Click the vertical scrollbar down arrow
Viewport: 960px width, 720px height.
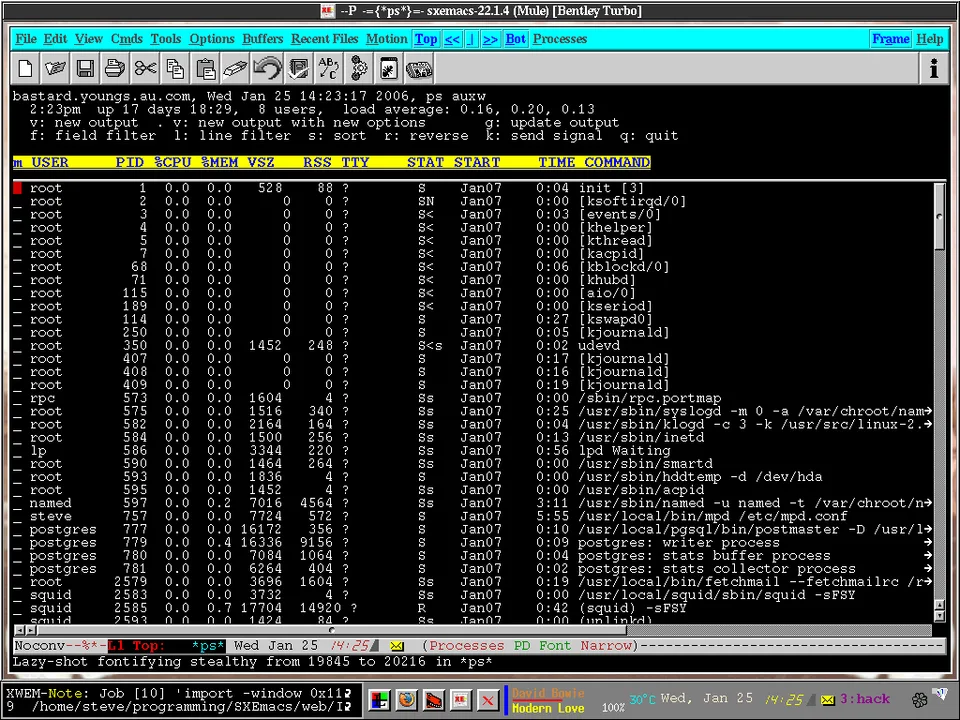tap(940, 617)
